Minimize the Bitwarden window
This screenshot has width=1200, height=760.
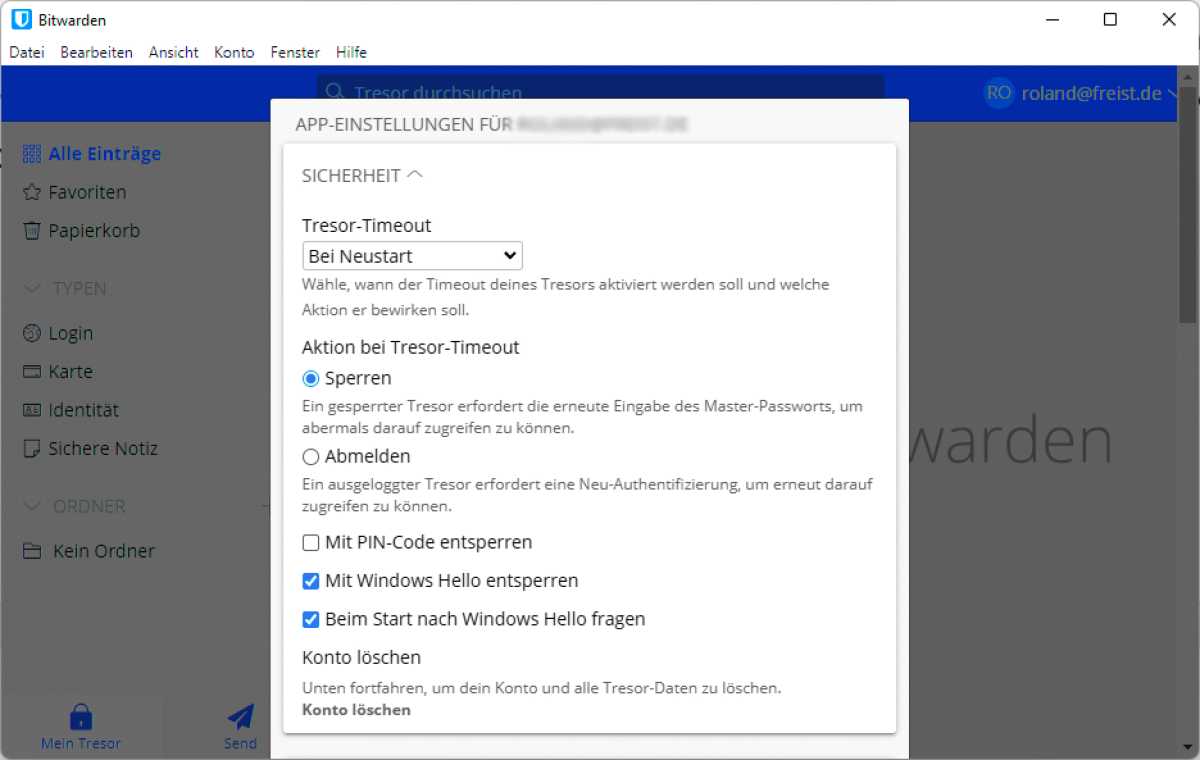[1052, 20]
